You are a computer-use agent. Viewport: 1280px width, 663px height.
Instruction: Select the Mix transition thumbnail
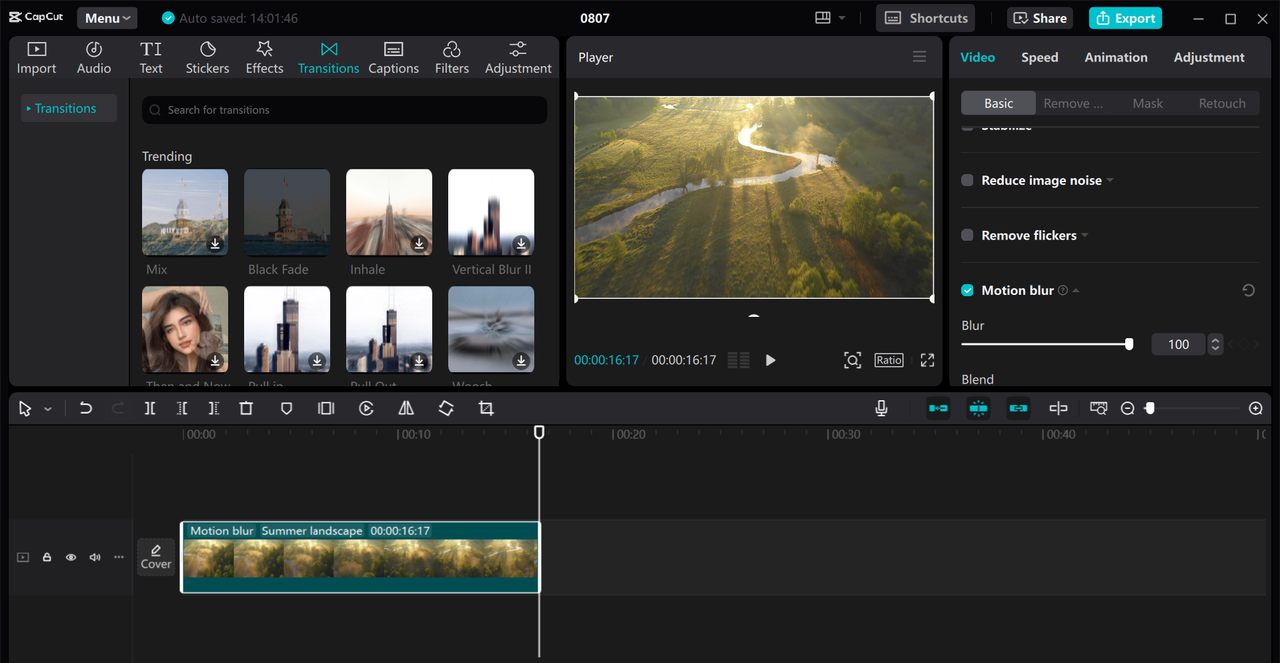(185, 212)
